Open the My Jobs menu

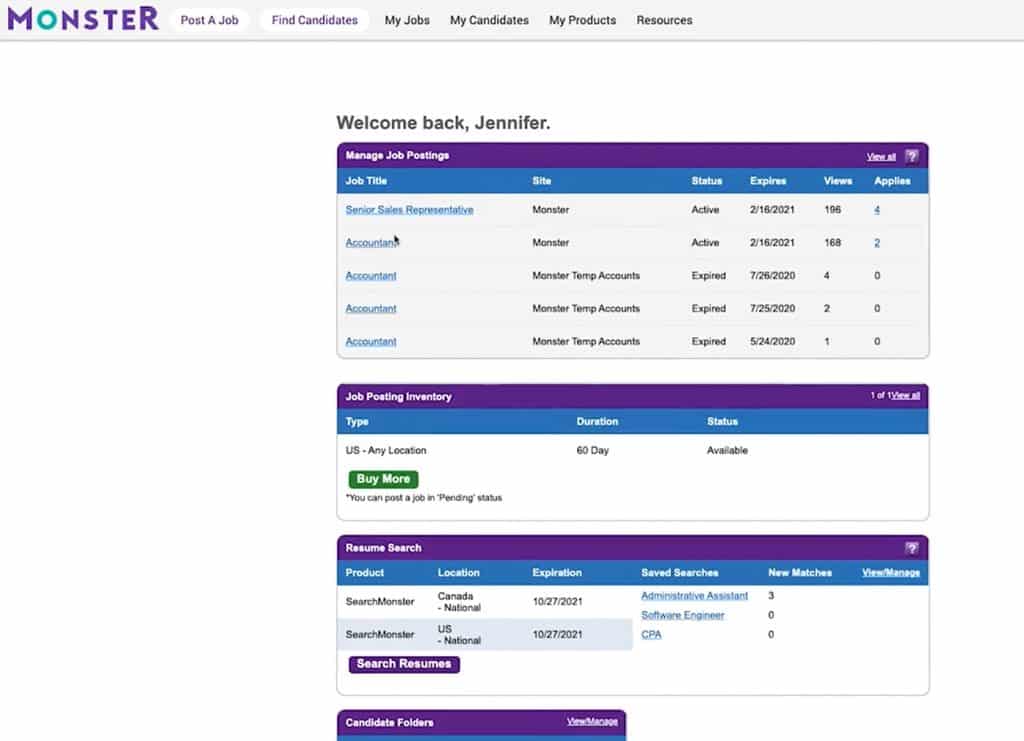[x=407, y=20]
